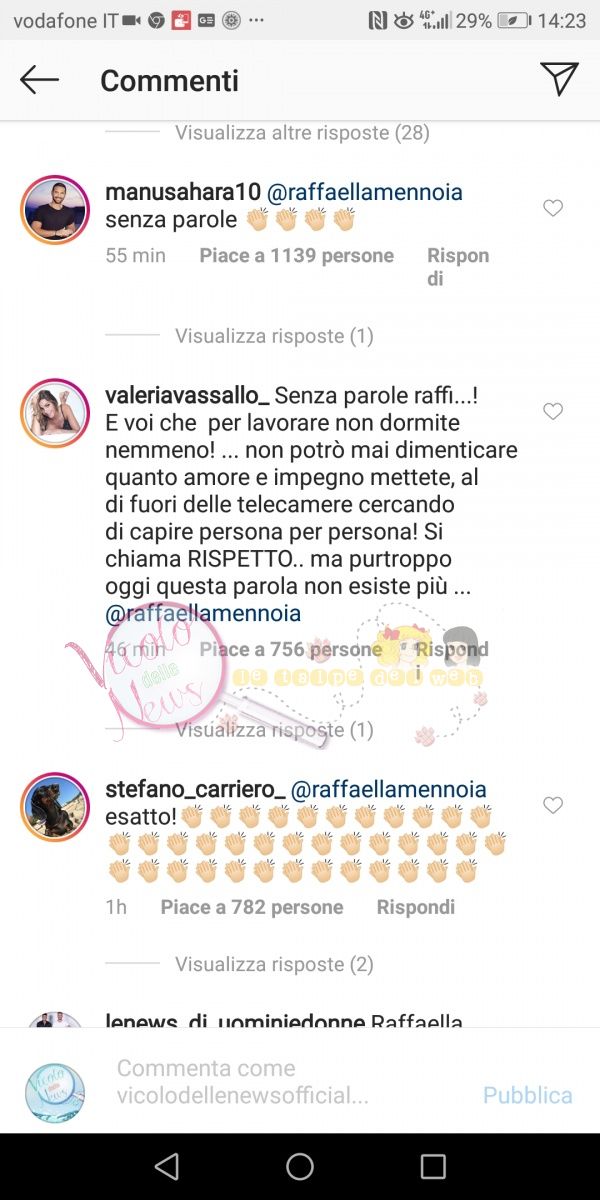Like valeriavassallo_'s comment heart icon

[x=553, y=411]
